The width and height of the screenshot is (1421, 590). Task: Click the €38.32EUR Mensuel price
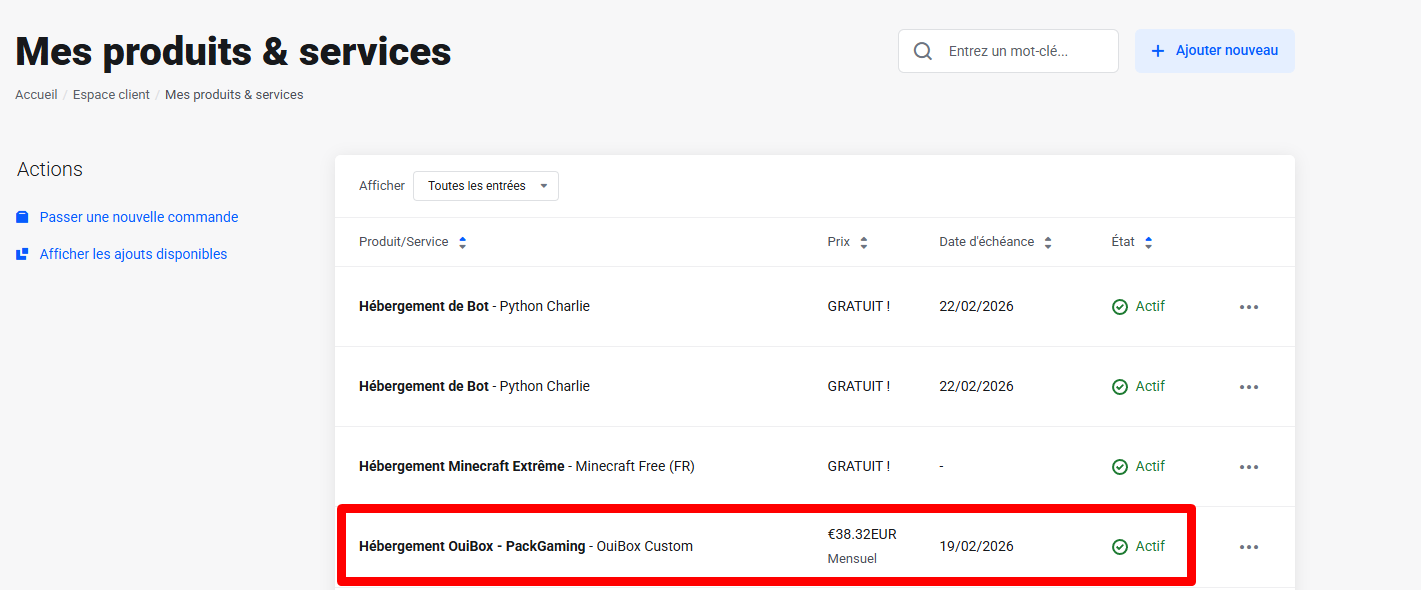pyautogui.click(x=861, y=545)
